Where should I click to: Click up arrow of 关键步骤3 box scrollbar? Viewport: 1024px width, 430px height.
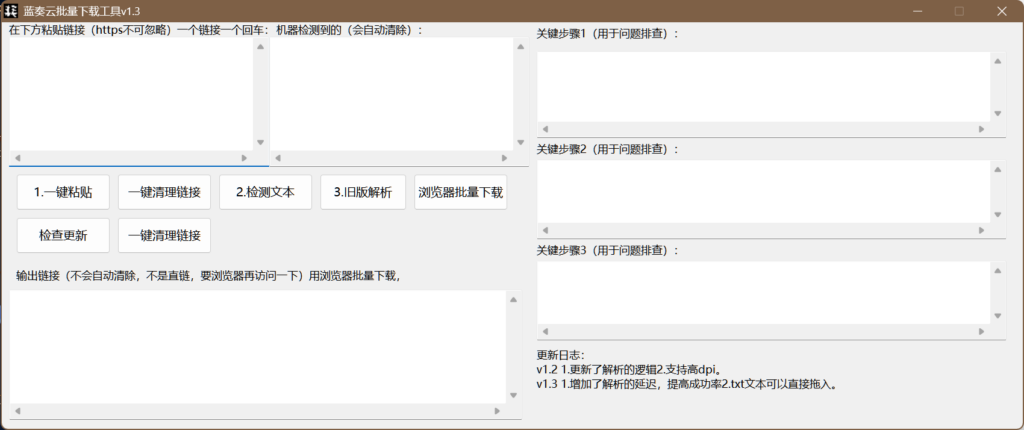[997, 271]
